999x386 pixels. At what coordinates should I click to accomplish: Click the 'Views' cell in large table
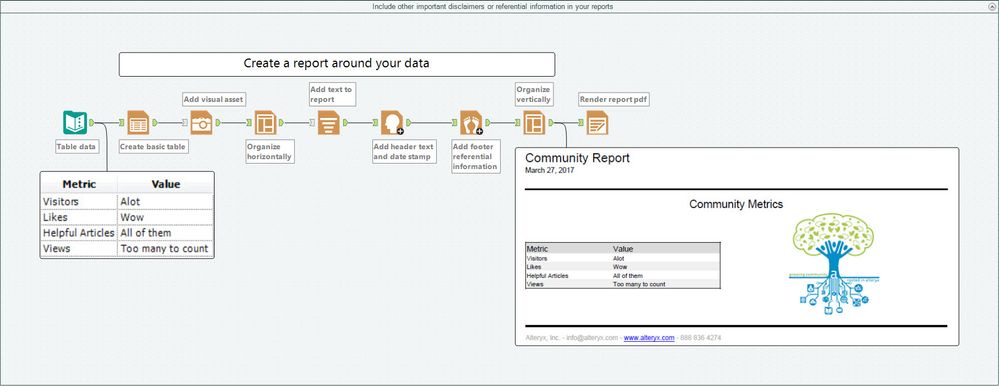79,248
